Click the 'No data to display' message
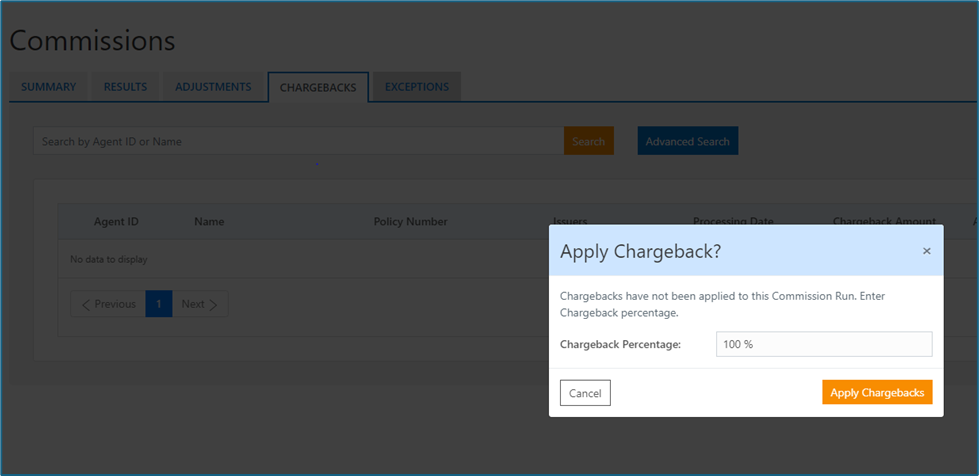This screenshot has width=979, height=476. point(109,259)
